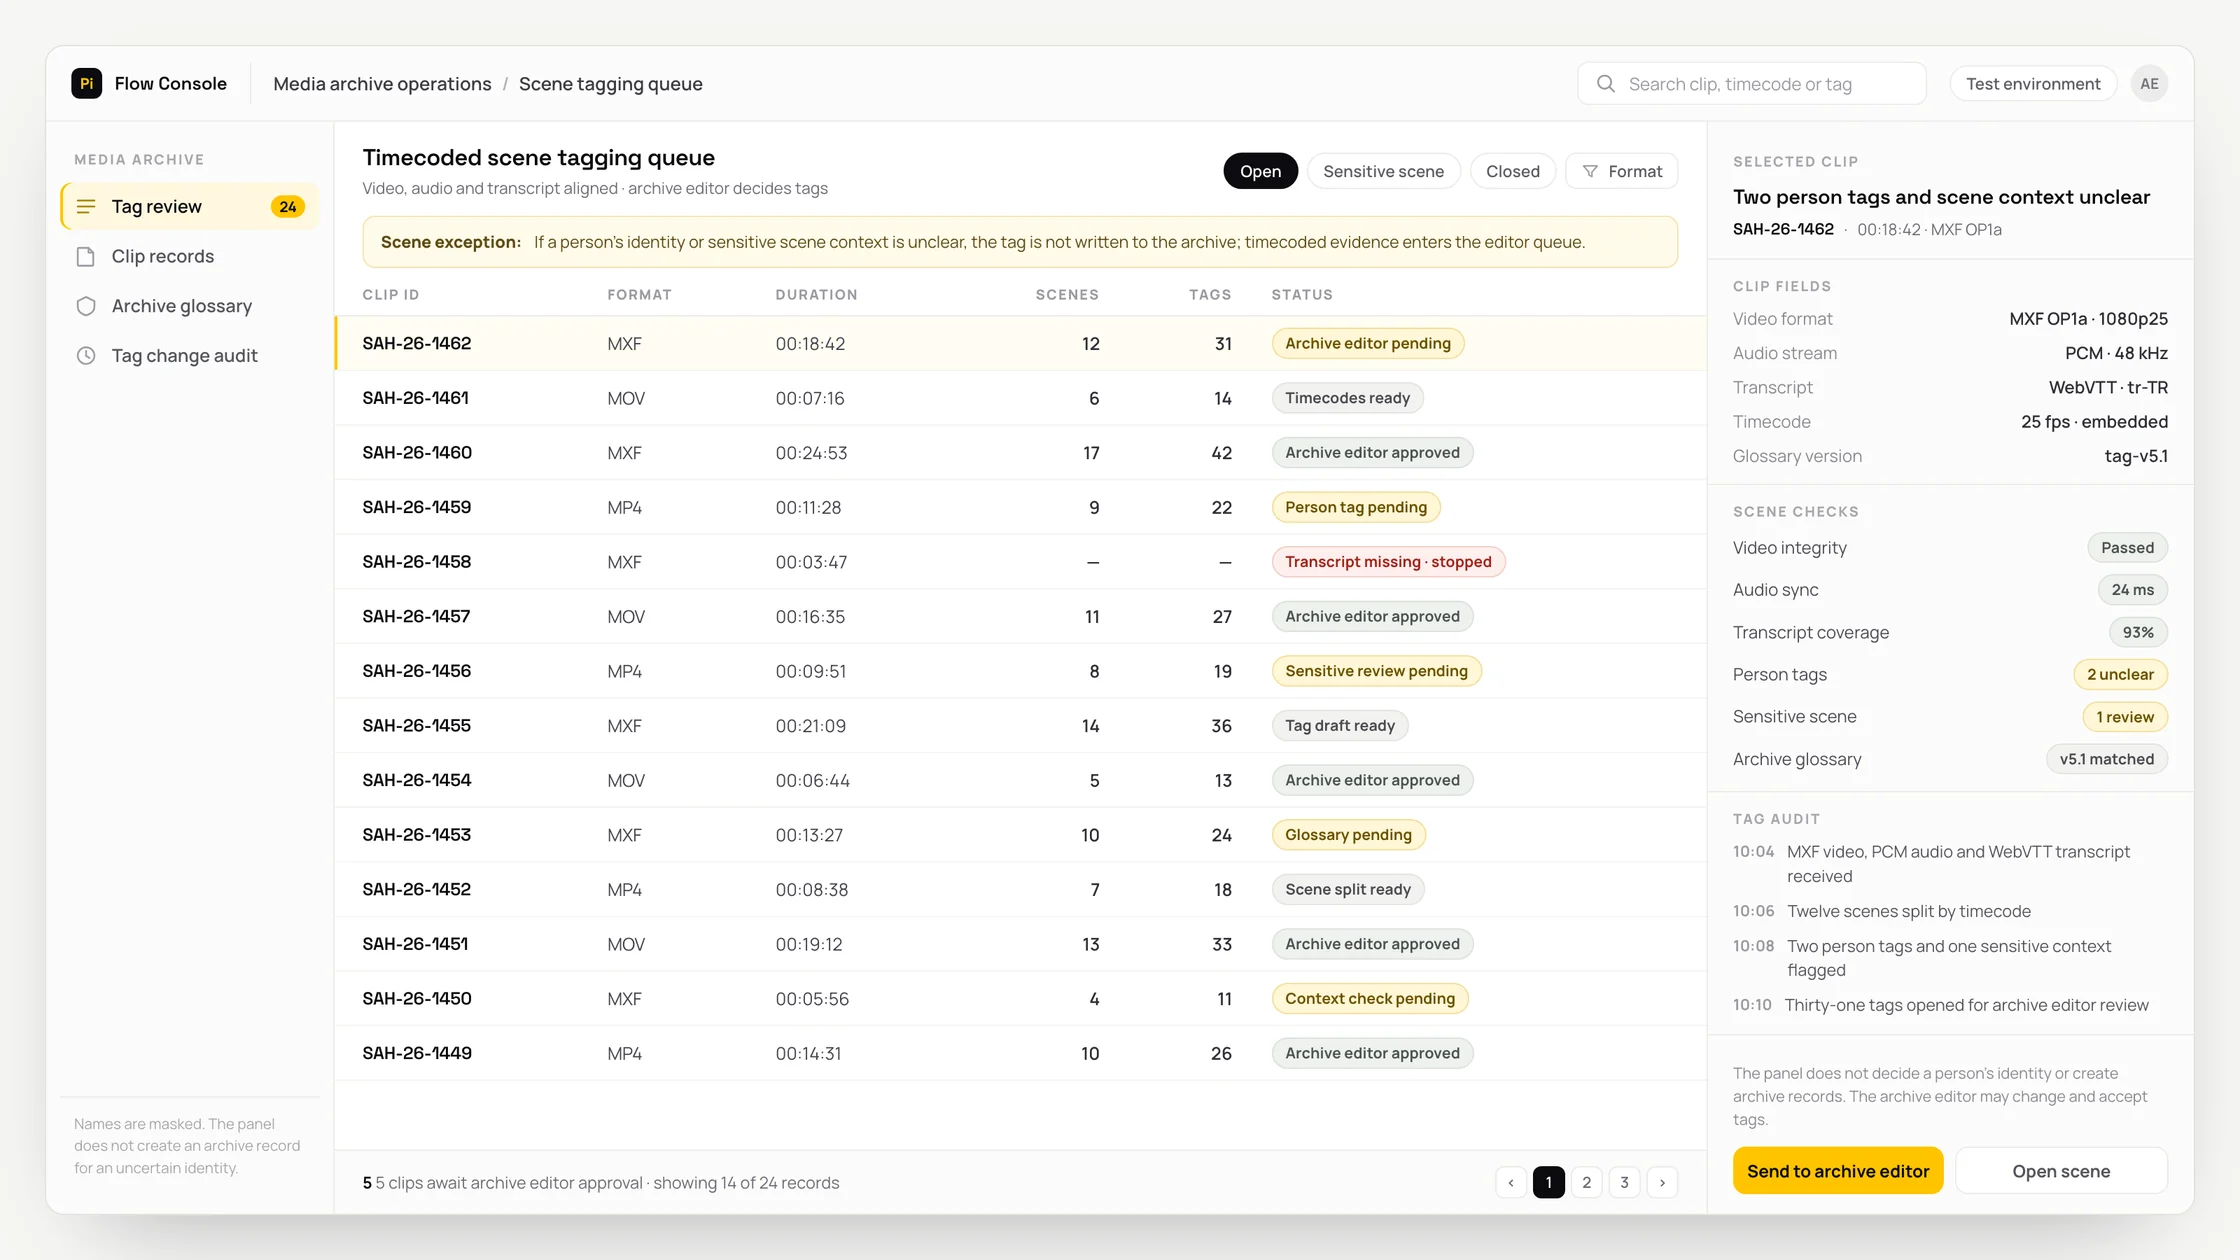Viewport: 2240px width, 1260px height.
Task: Open the Test environment selector
Action: tap(2033, 84)
